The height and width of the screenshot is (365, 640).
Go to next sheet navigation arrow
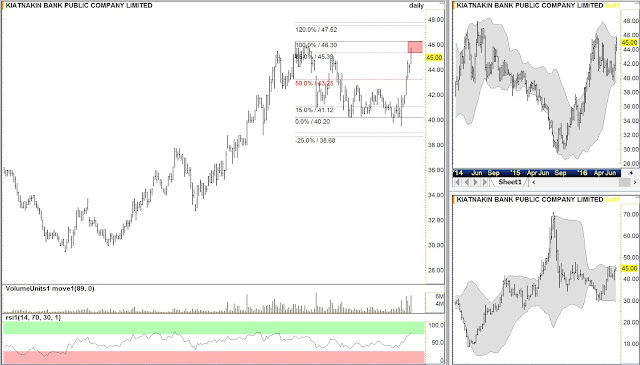coord(476,182)
